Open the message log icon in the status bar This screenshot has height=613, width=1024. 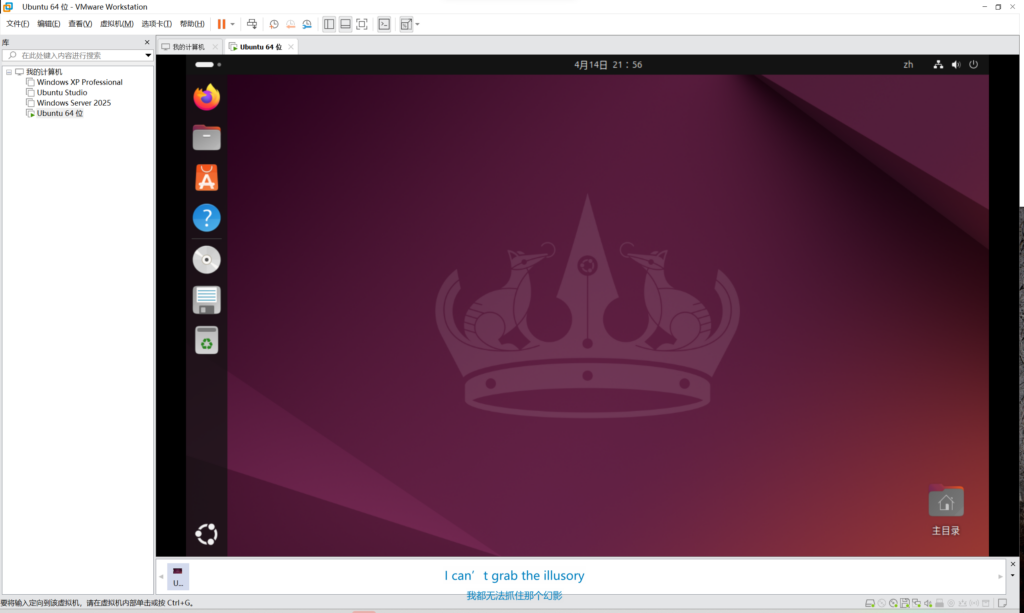(1002, 603)
